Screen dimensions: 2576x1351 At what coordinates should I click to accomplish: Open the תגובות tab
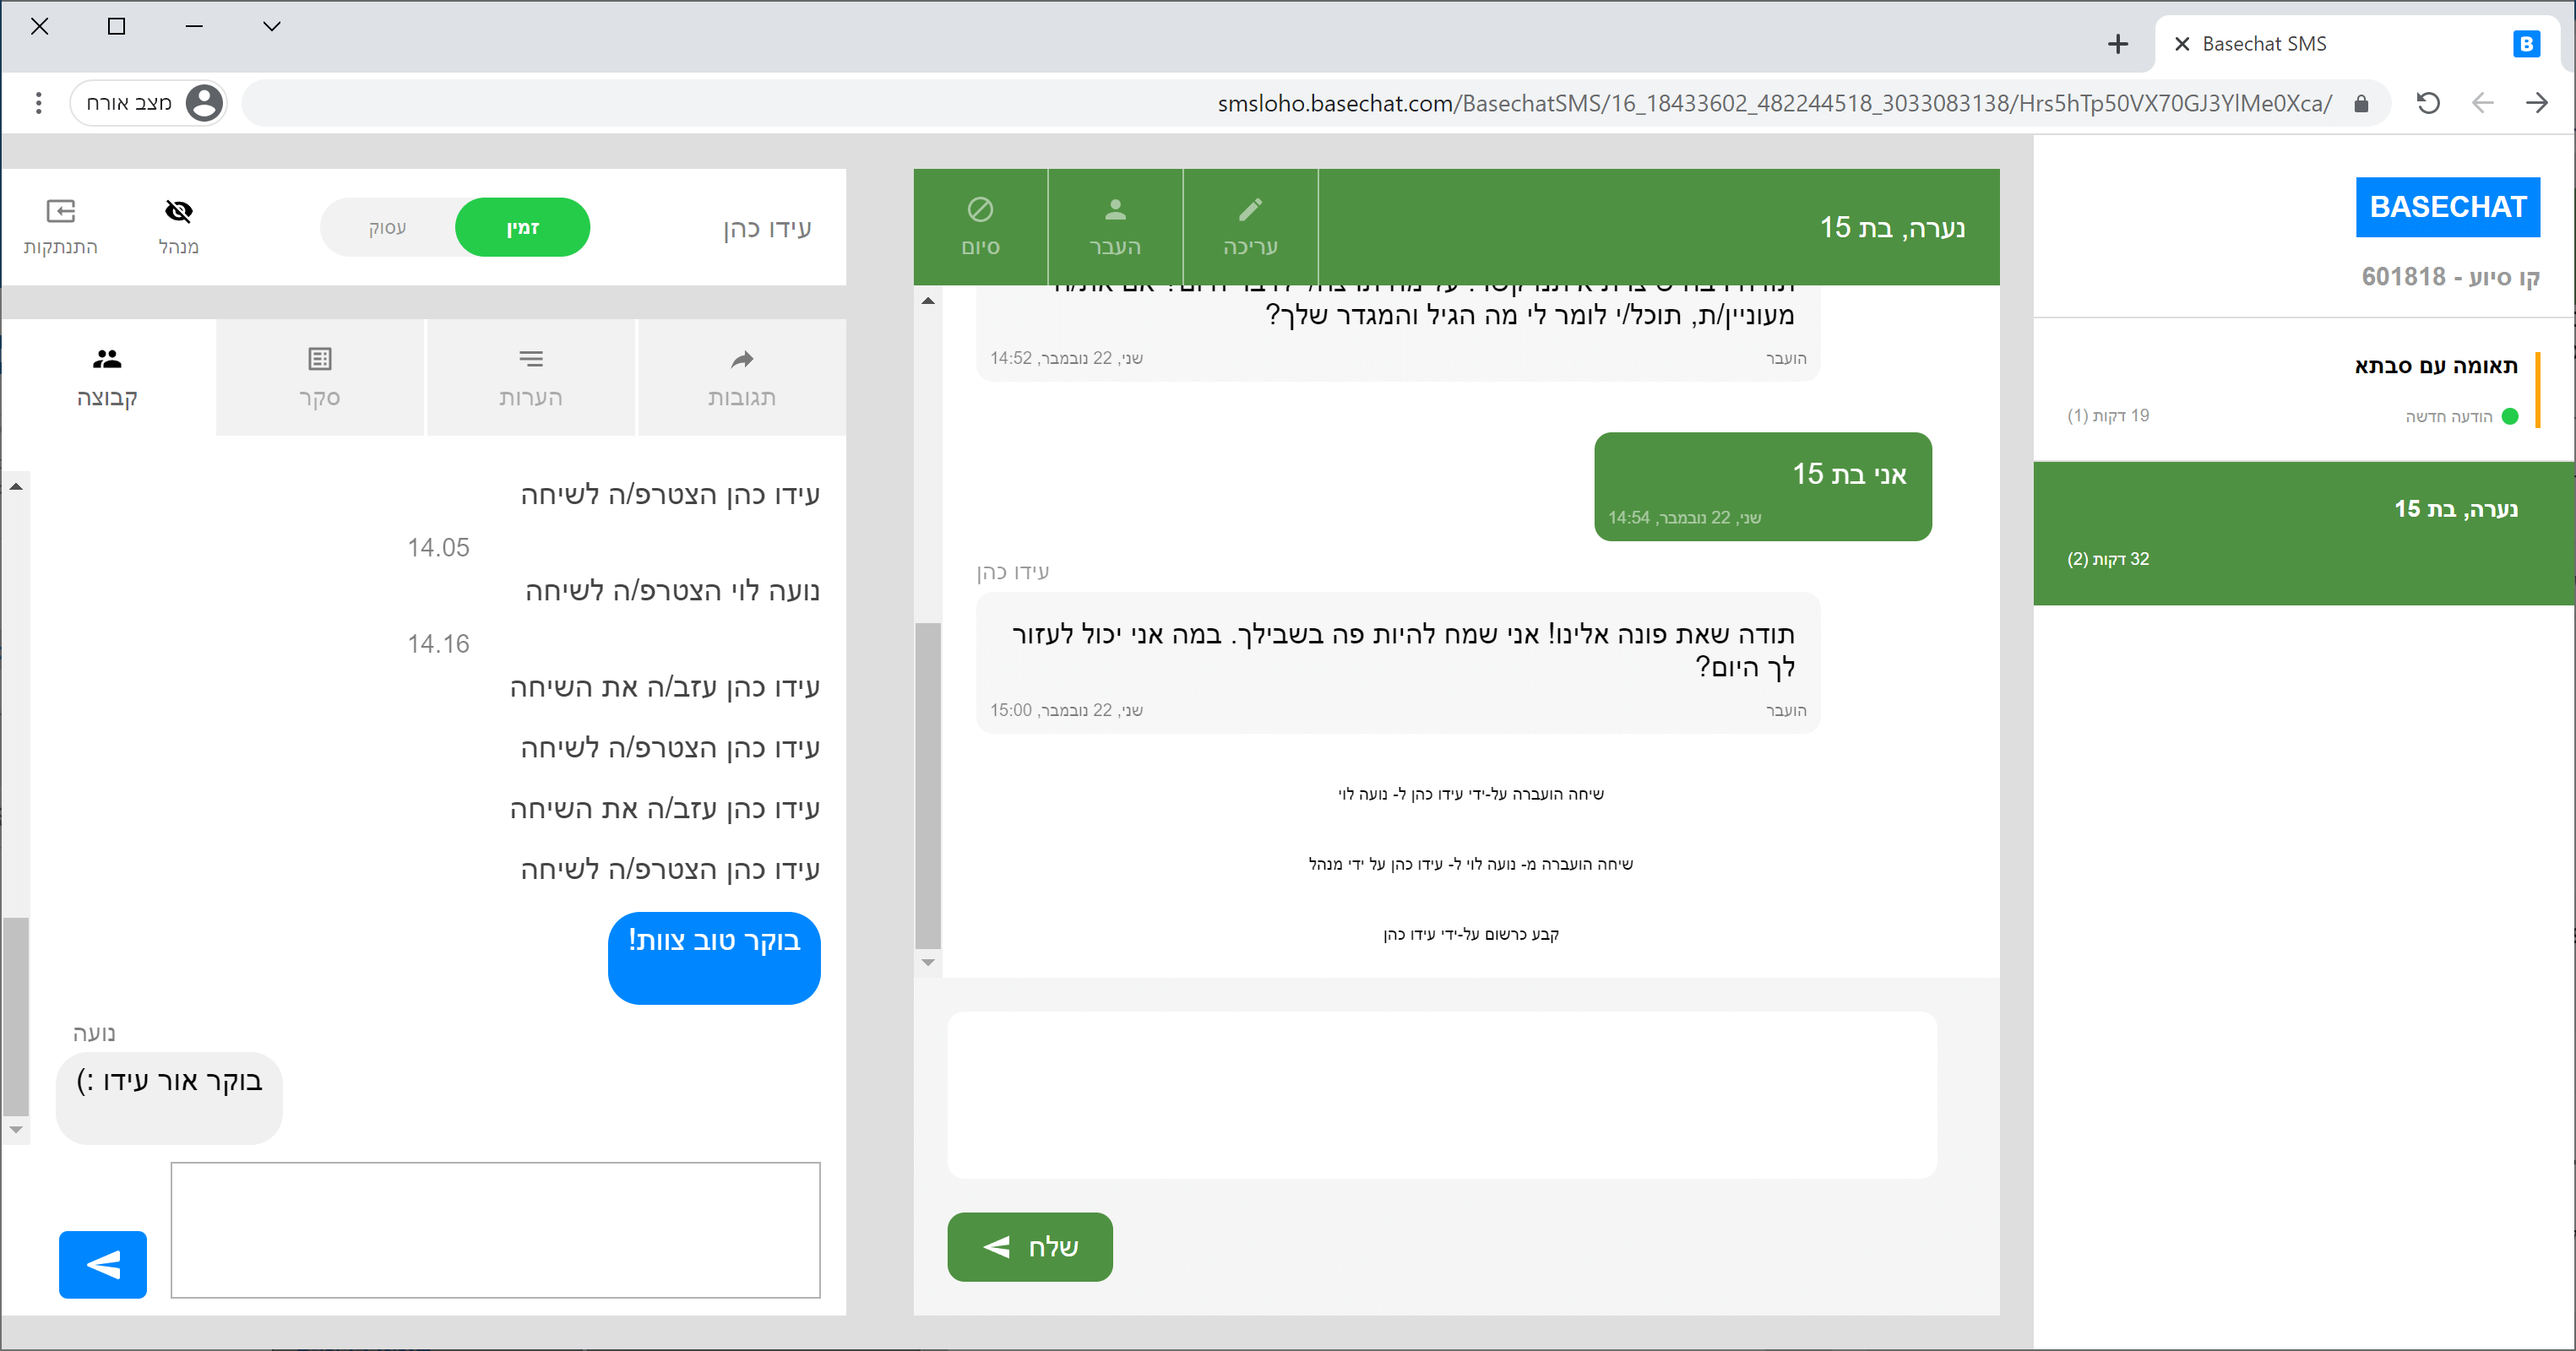(x=741, y=378)
